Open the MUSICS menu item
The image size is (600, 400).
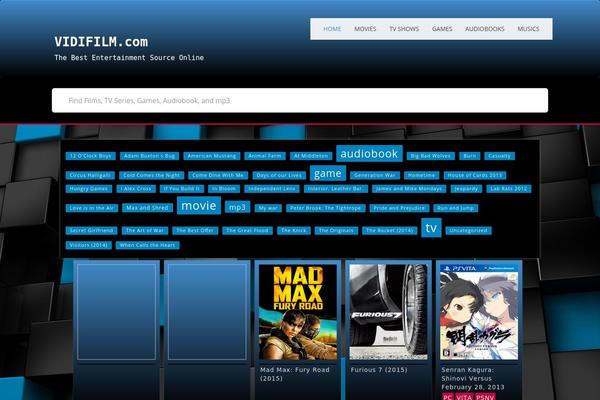[528, 29]
